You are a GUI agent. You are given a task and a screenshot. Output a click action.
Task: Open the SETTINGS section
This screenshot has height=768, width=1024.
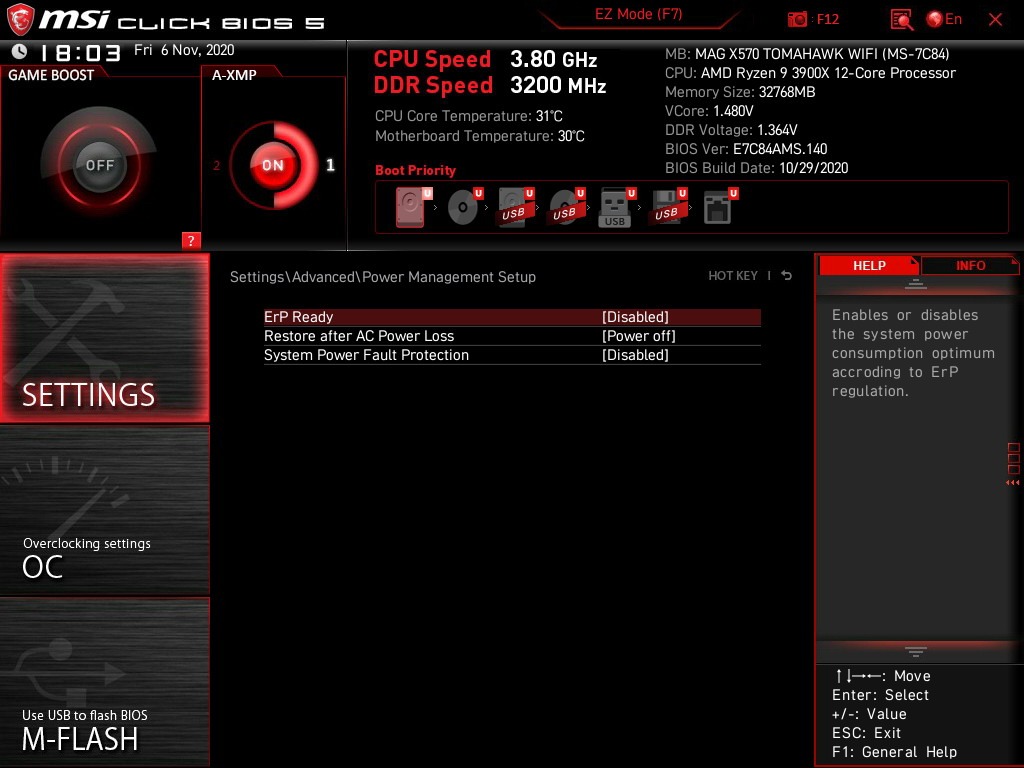coord(104,338)
